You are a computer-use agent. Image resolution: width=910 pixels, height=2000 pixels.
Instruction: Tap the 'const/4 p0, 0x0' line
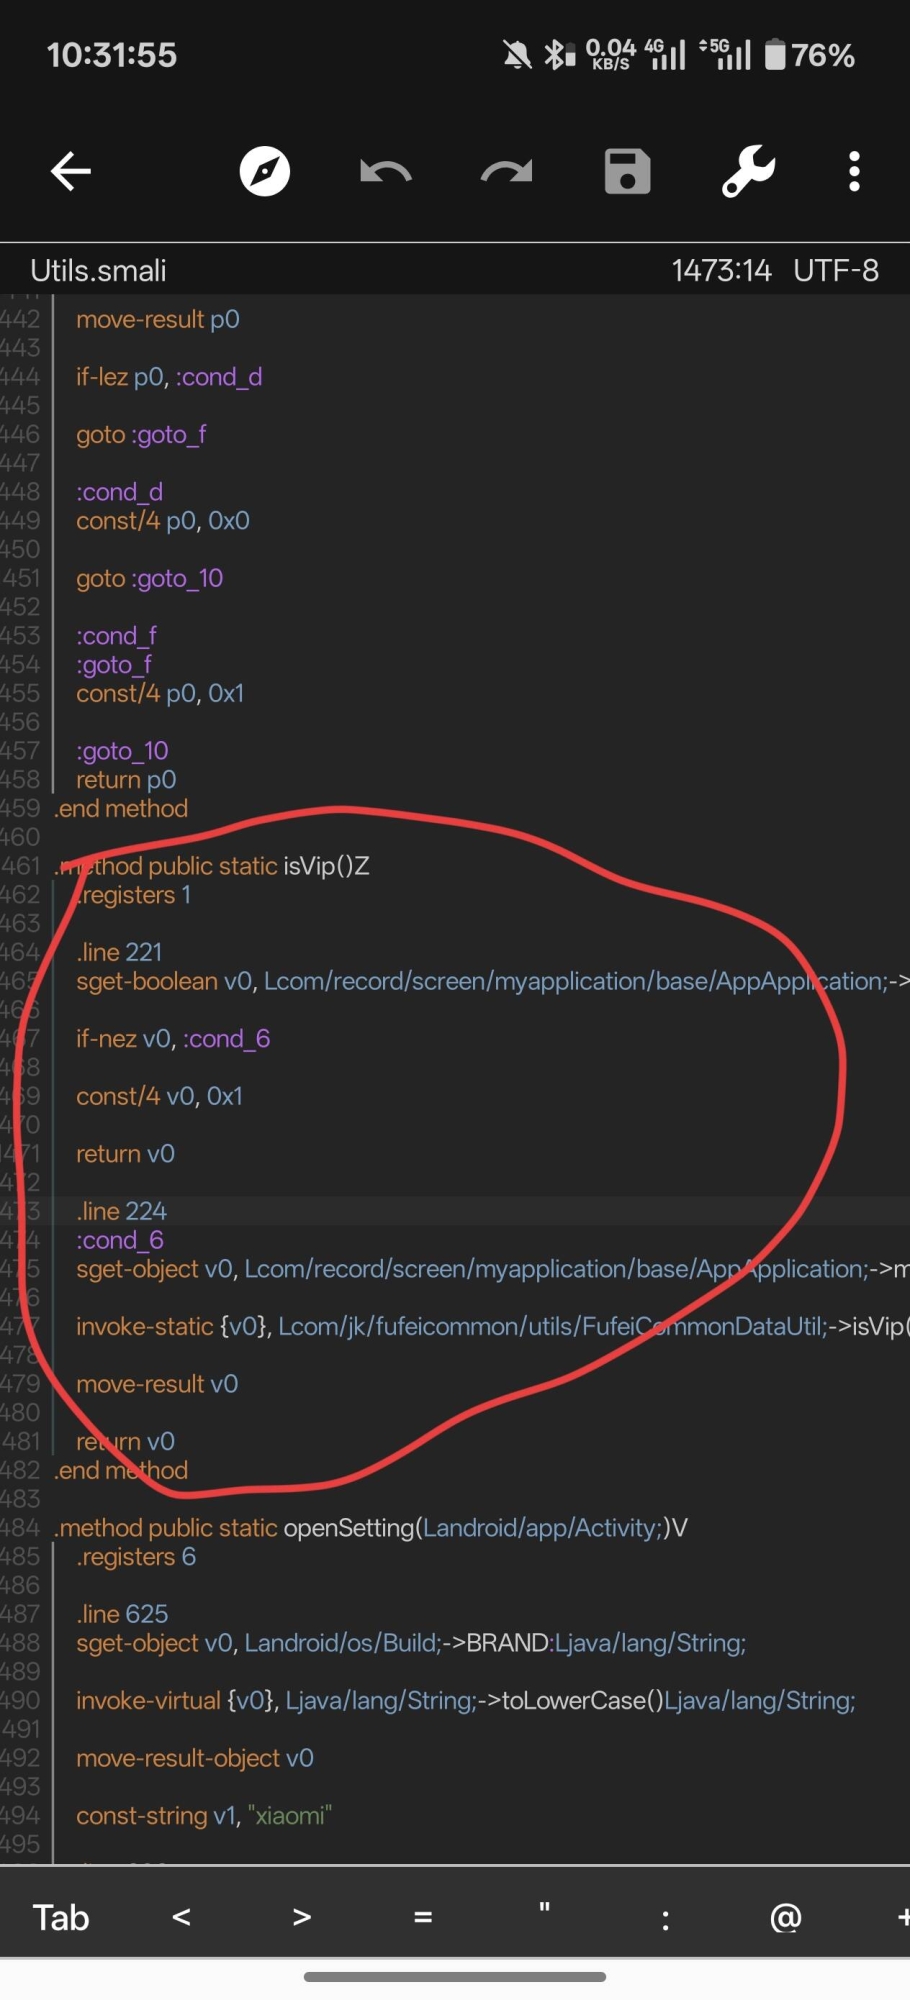point(163,521)
